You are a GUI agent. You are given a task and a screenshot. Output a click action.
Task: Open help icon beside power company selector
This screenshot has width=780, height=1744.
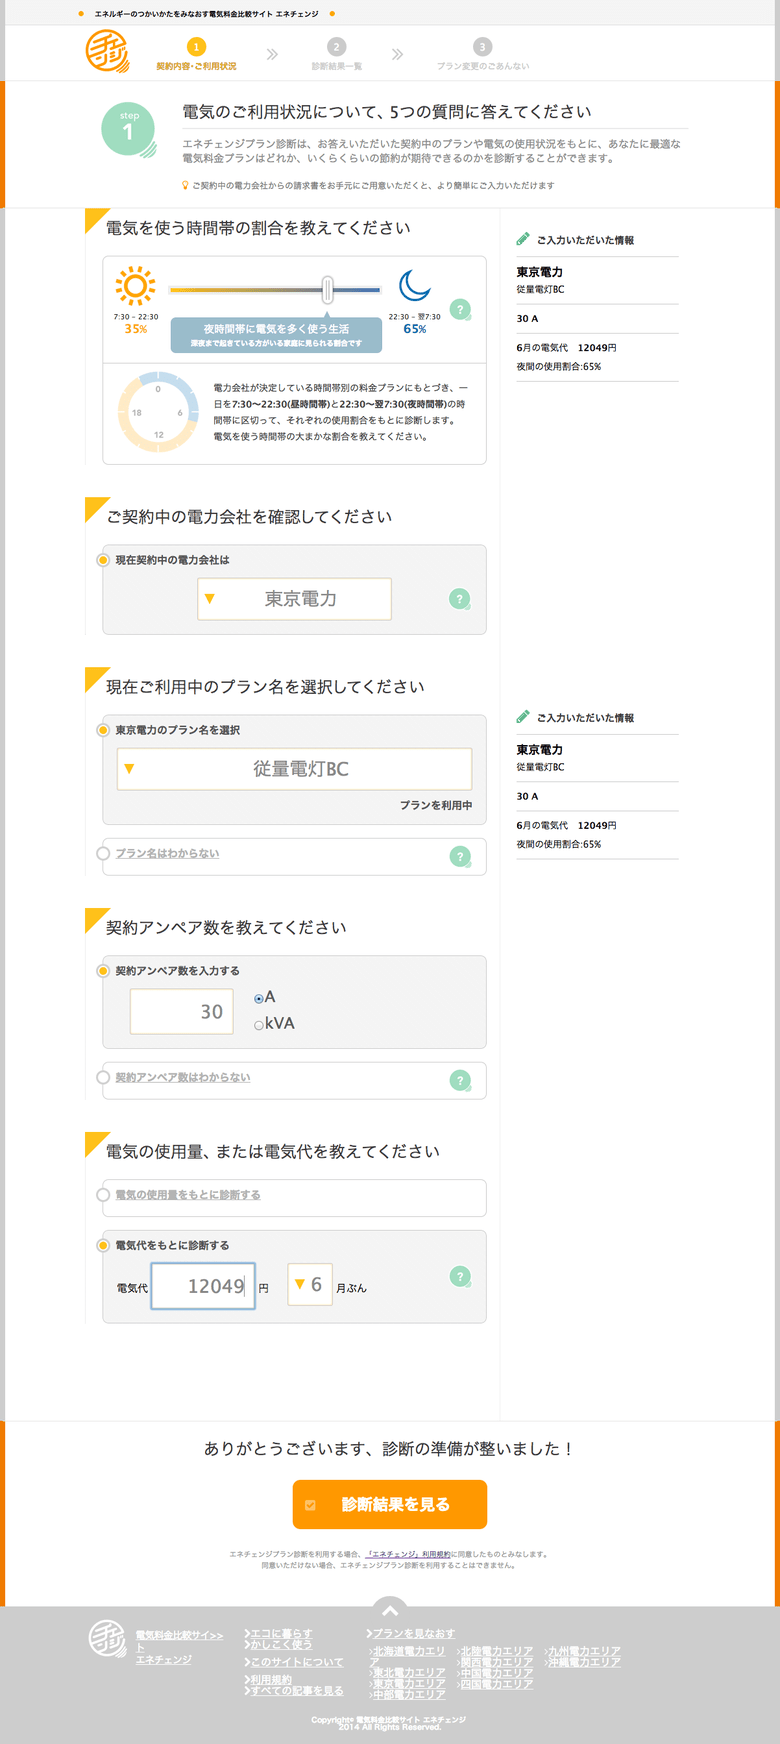tap(460, 599)
